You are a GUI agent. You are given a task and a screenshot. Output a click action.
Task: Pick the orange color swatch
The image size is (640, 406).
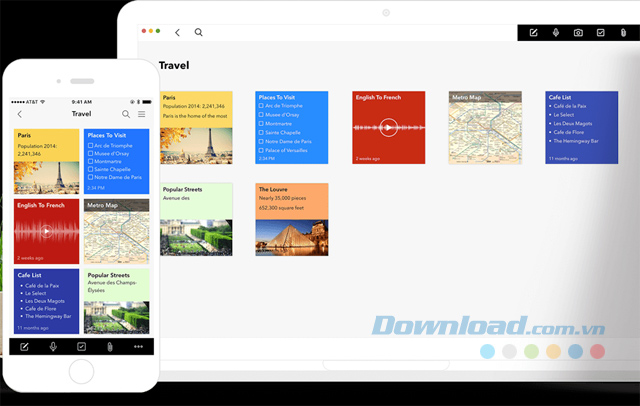[x=553, y=351]
